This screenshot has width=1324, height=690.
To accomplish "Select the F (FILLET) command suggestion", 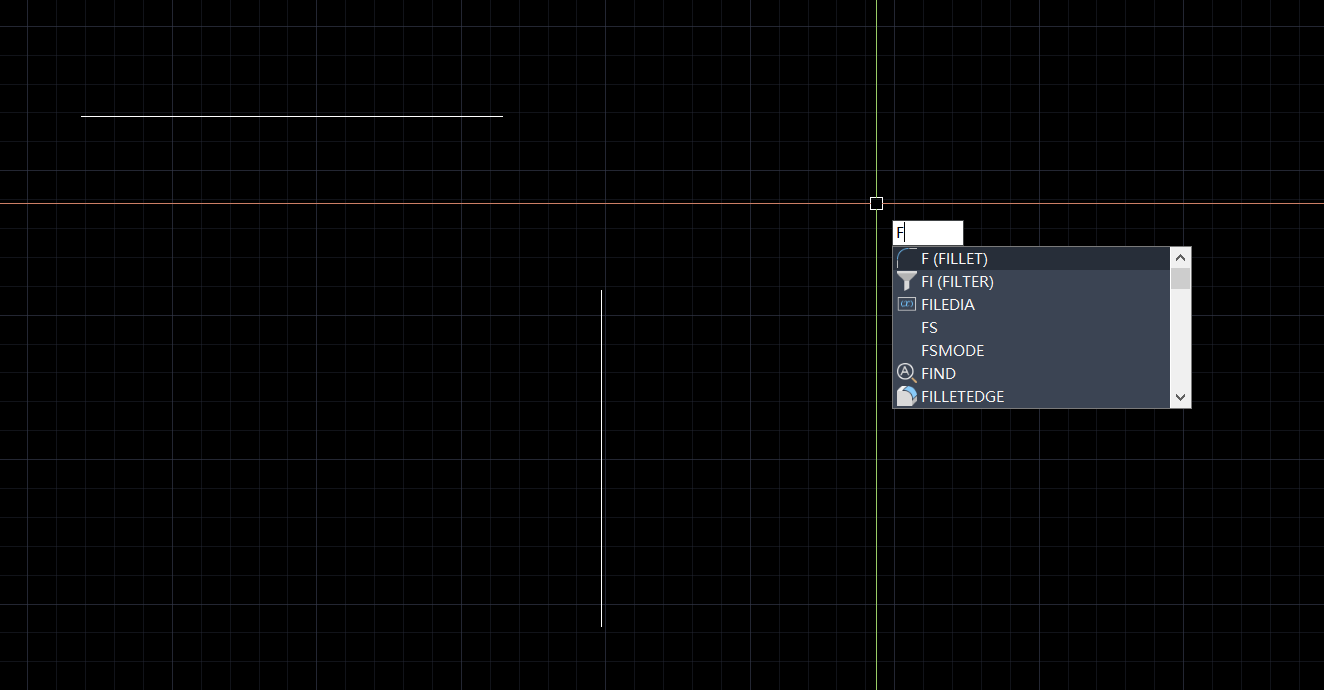I will tap(954, 259).
